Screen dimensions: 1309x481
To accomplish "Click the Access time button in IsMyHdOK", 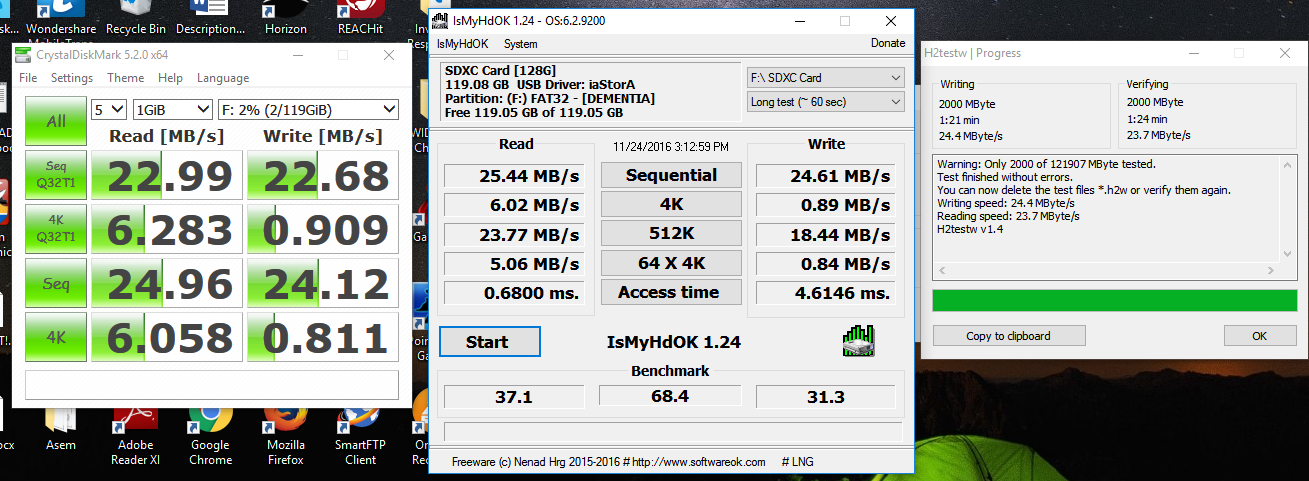I will click(x=671, y=292).
